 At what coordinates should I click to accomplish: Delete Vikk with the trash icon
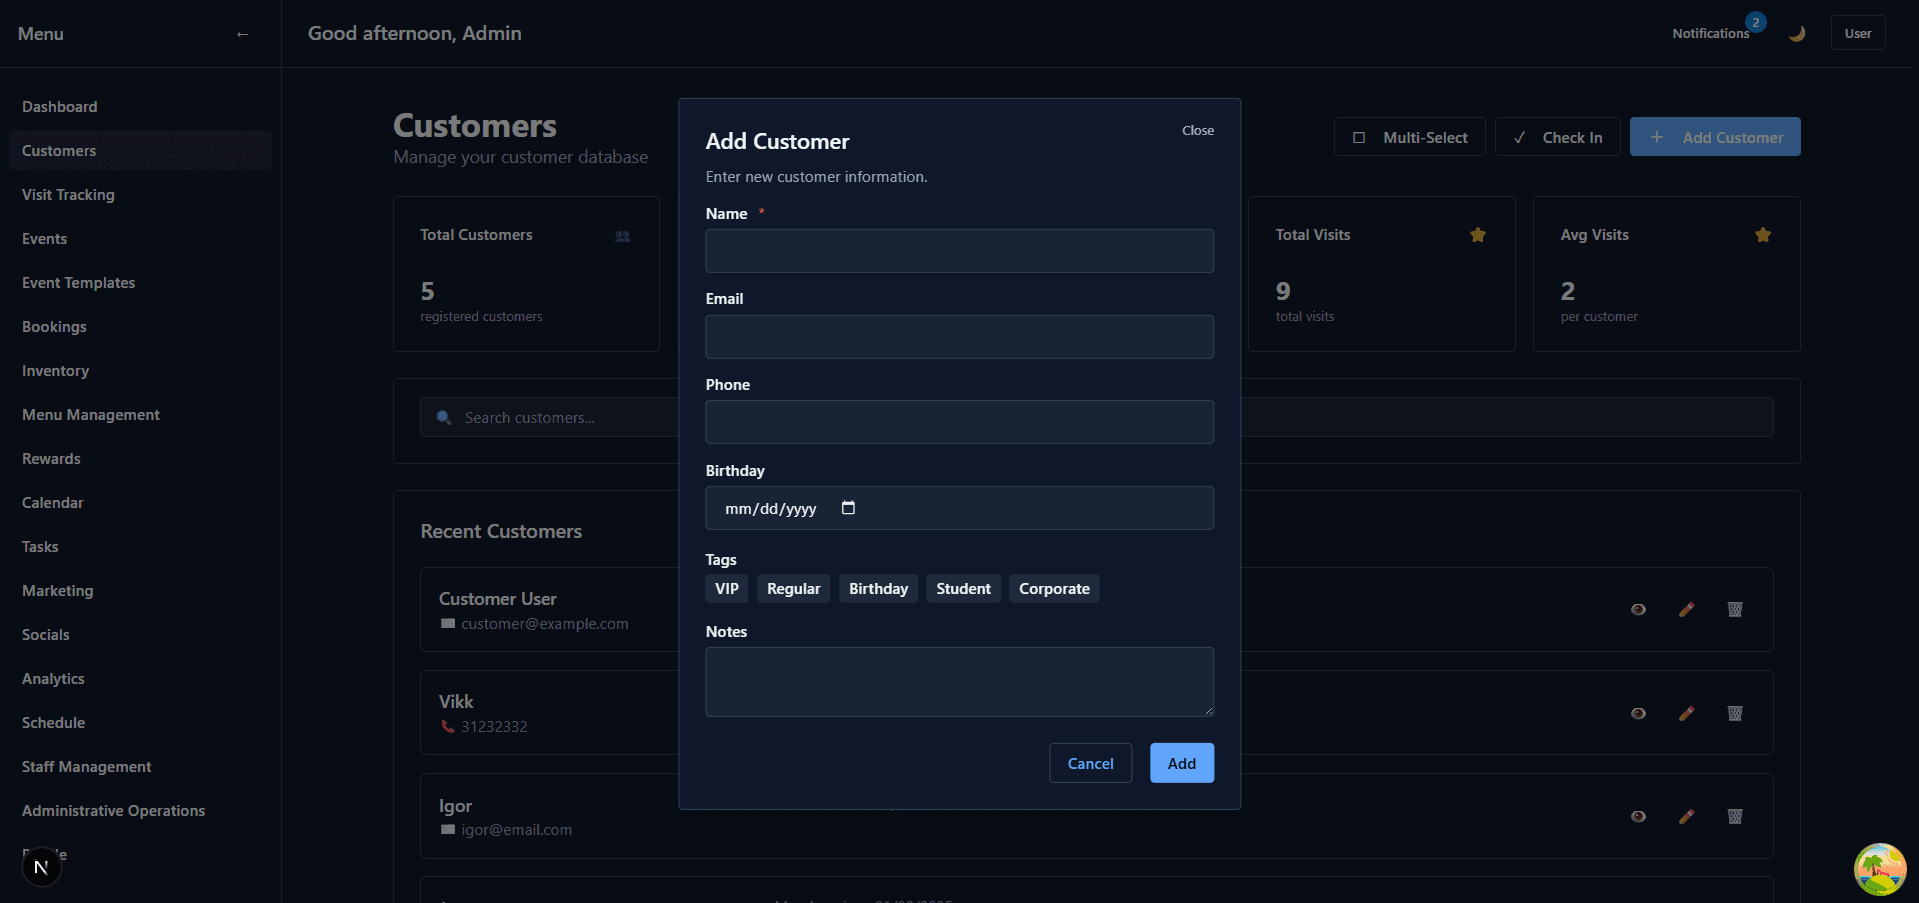1735,714
